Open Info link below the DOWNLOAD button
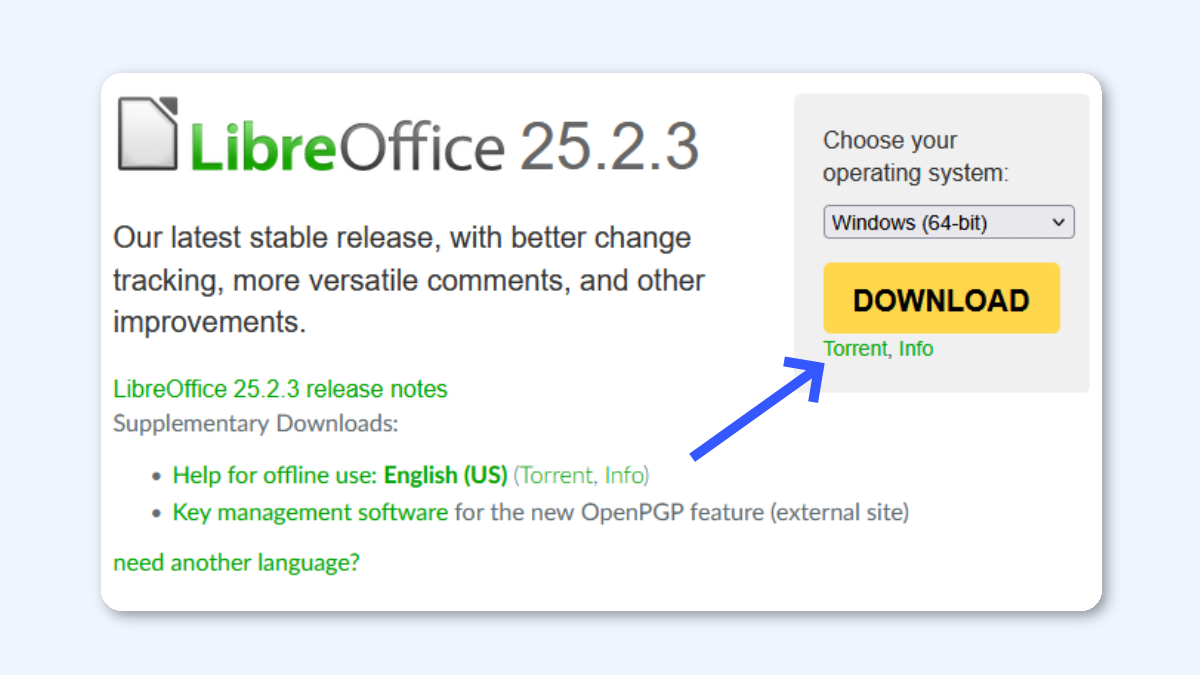 916,349
